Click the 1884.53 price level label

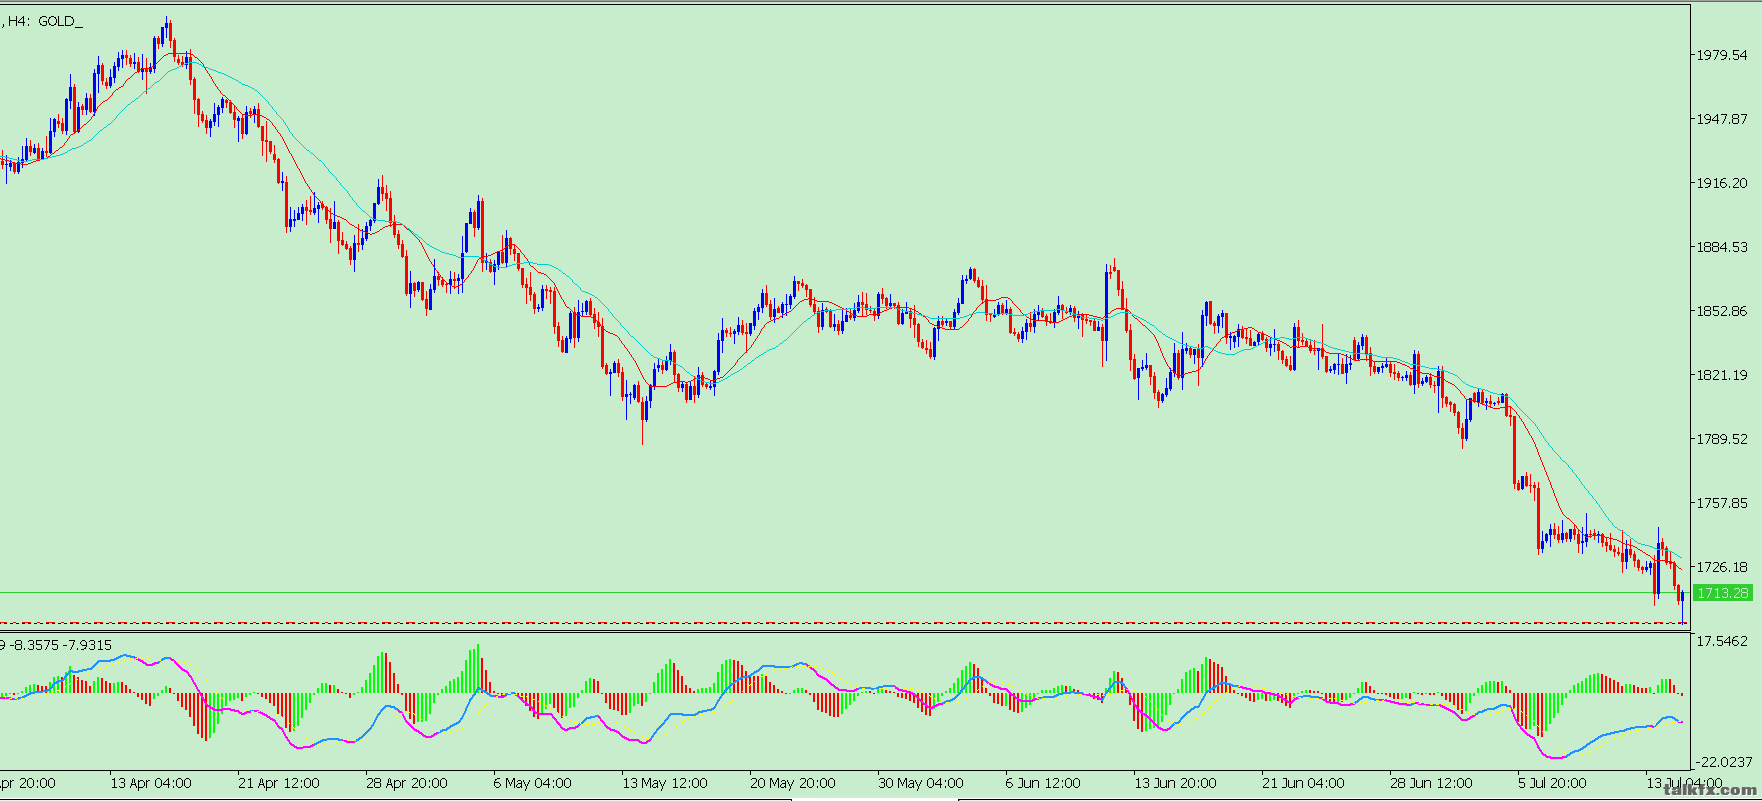pyautogui.click(x=1723, y=247)
